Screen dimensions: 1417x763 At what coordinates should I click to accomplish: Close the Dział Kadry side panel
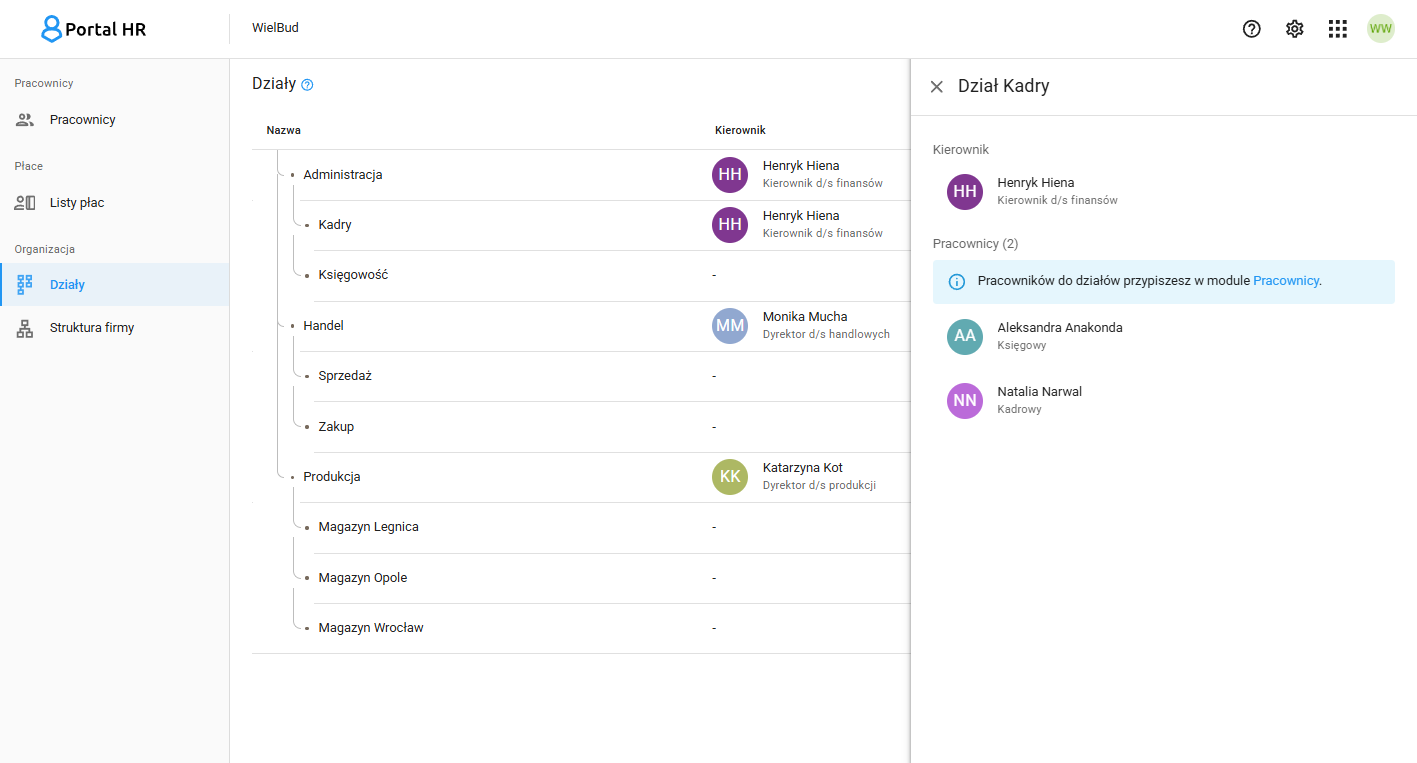point(936,87)
